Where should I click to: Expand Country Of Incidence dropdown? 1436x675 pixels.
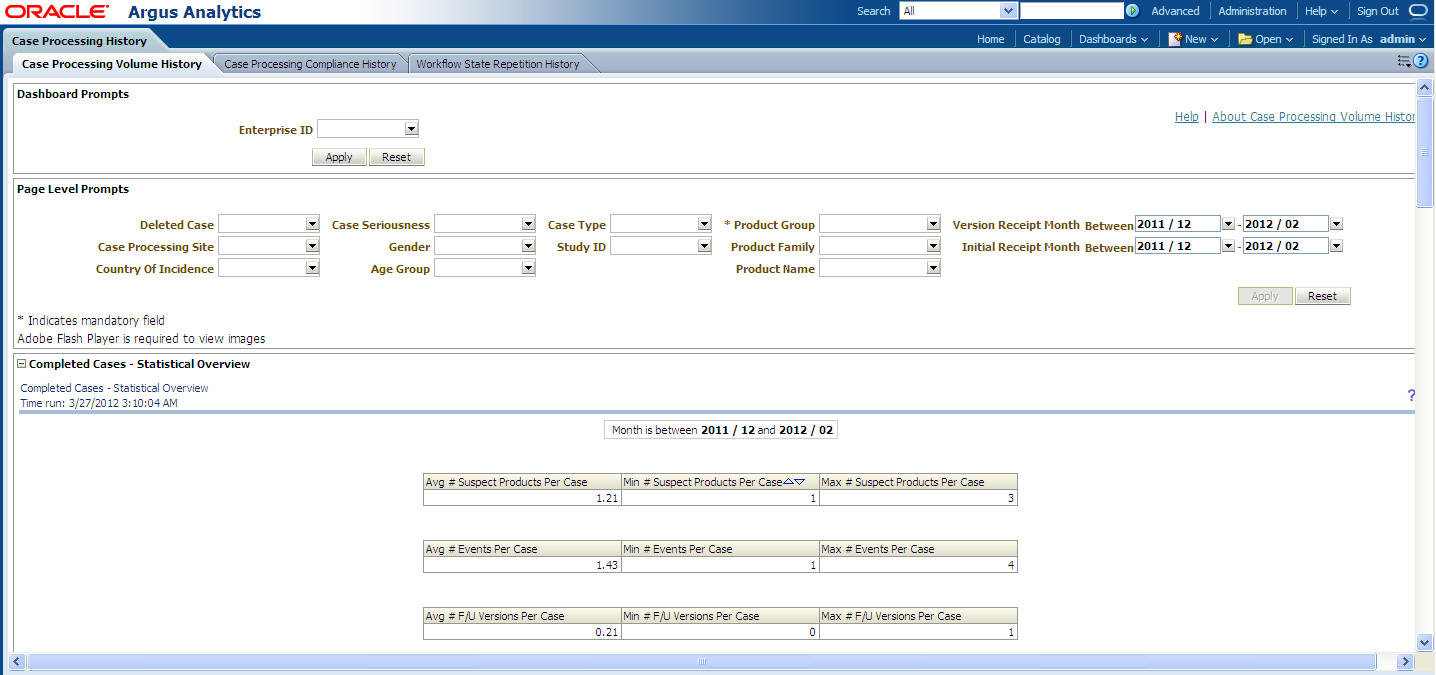tap(312, 268)
